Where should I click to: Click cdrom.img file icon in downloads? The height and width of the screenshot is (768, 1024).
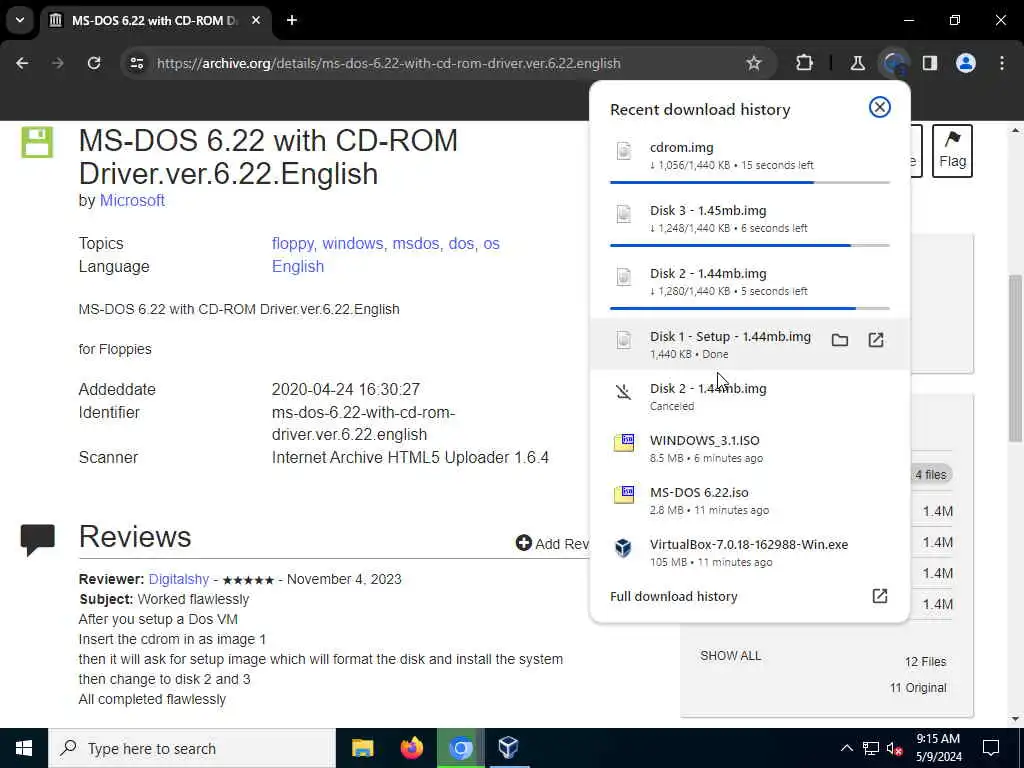click(x=624, y=151)
